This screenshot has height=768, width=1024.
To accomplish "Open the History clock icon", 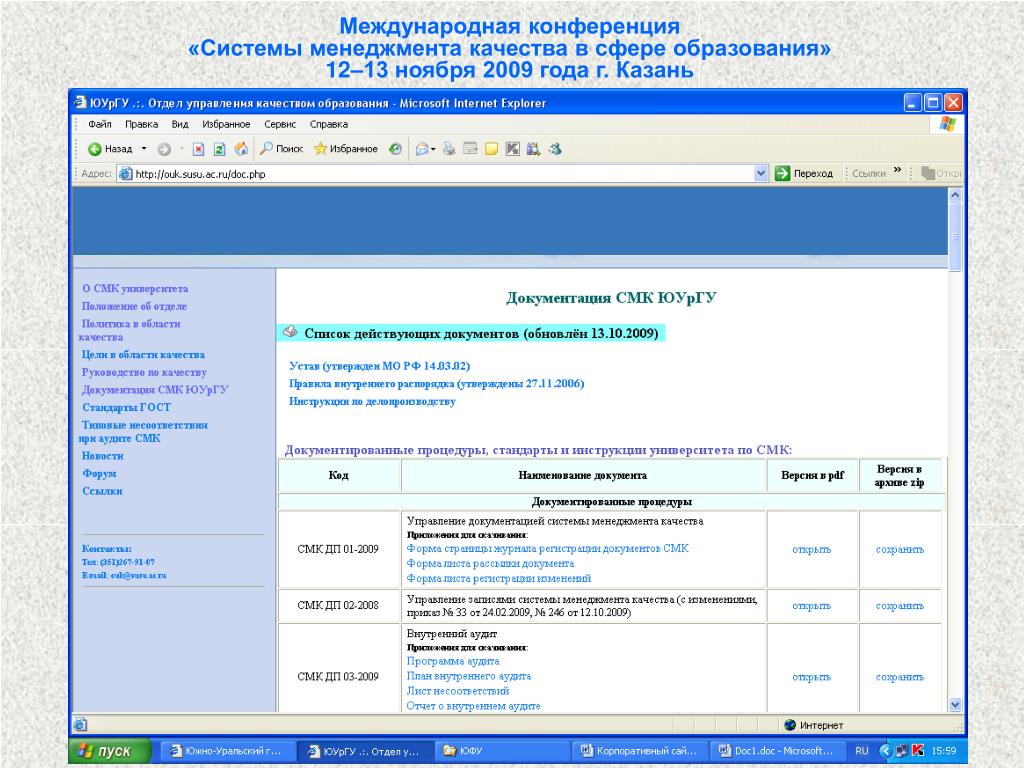I will 395,149.
